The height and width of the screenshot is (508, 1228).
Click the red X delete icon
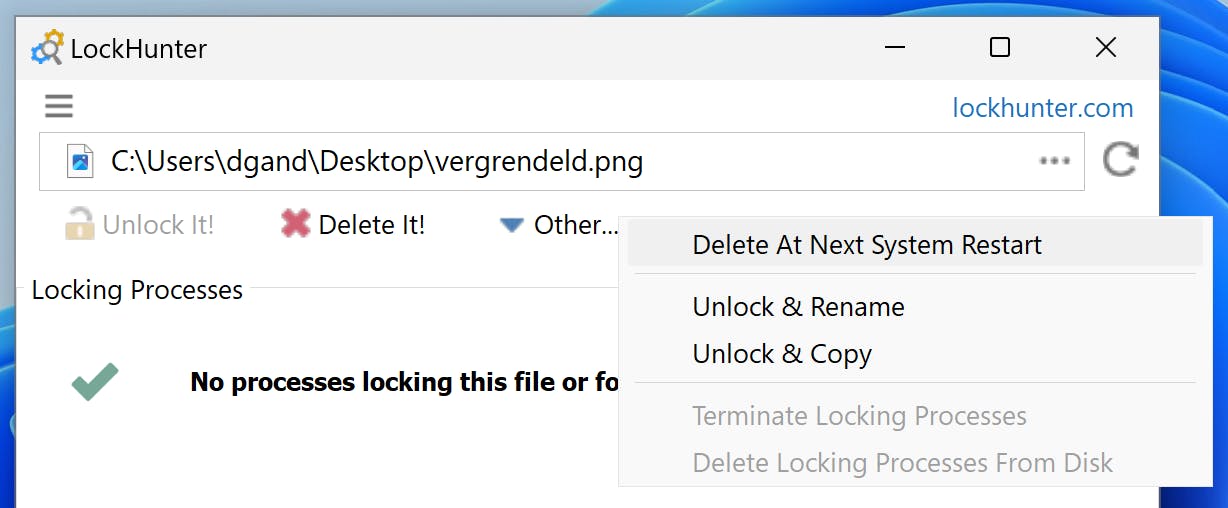coord(295,224)
